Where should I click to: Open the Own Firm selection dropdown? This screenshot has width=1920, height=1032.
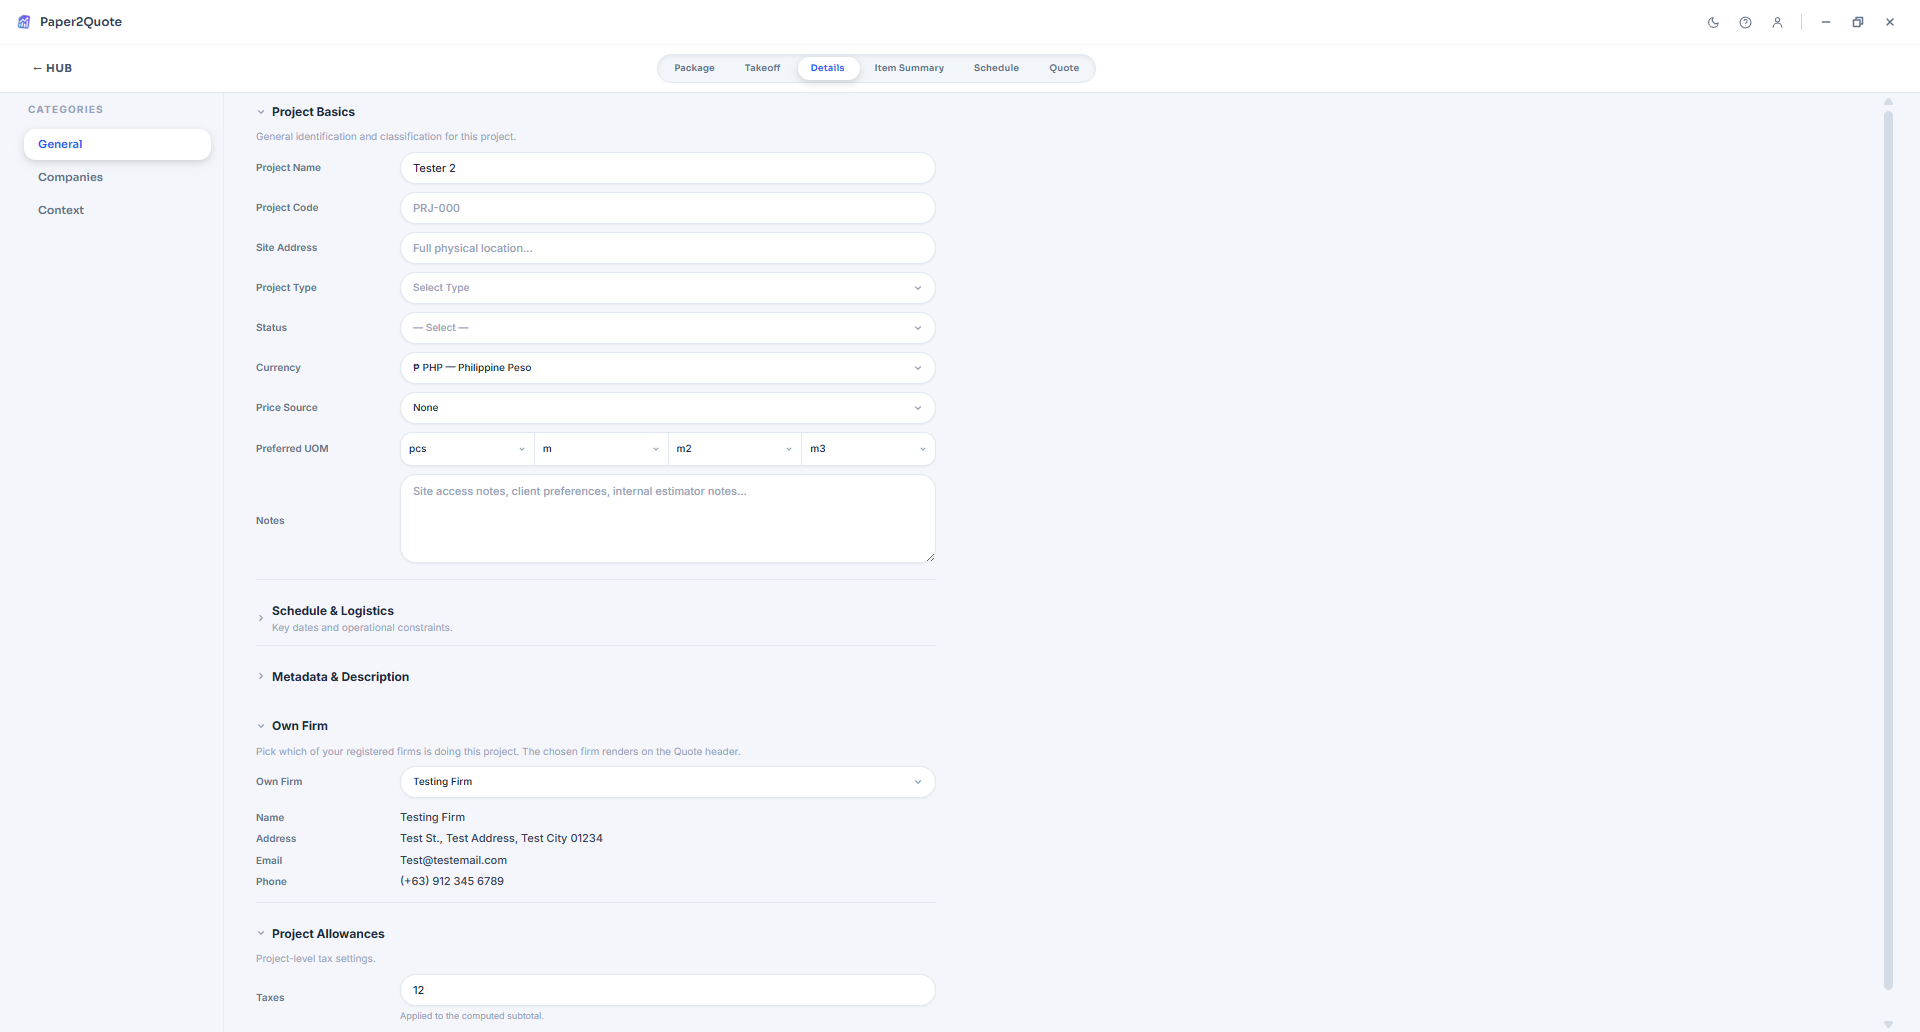(x=668, y=782)
